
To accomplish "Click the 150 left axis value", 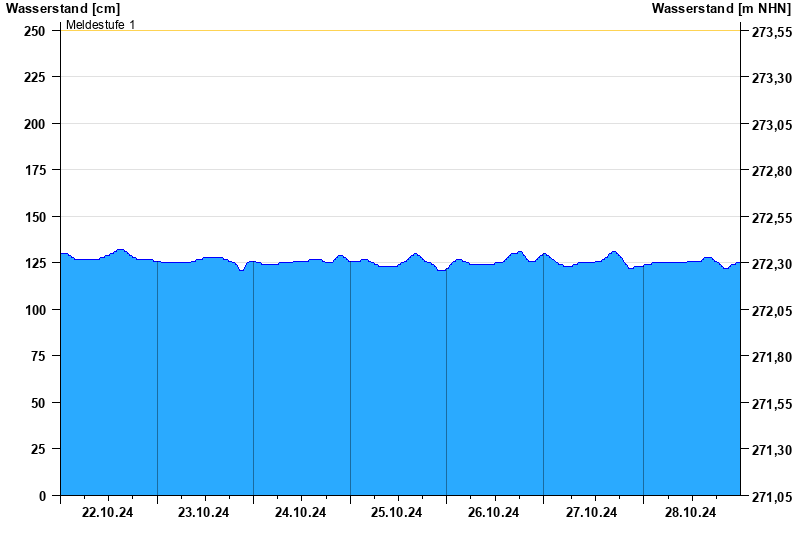I will tap(35, 217).
